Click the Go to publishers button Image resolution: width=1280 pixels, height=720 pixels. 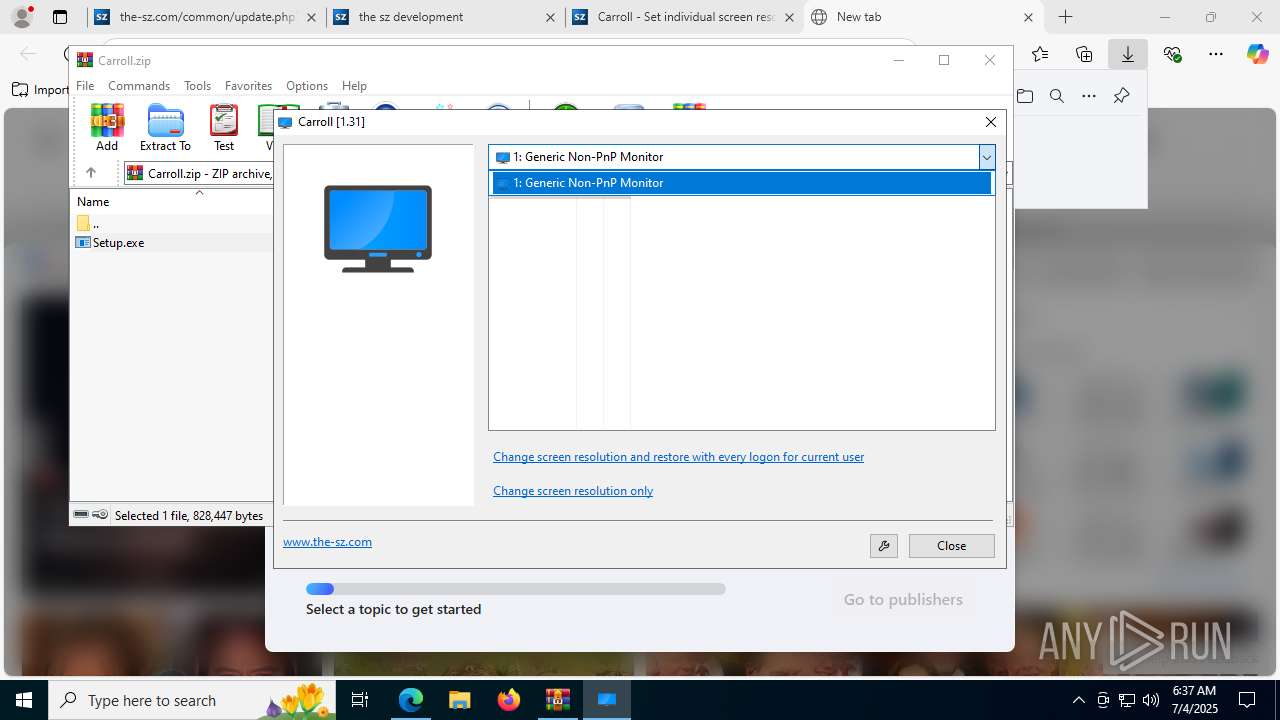tap(903, 600)
